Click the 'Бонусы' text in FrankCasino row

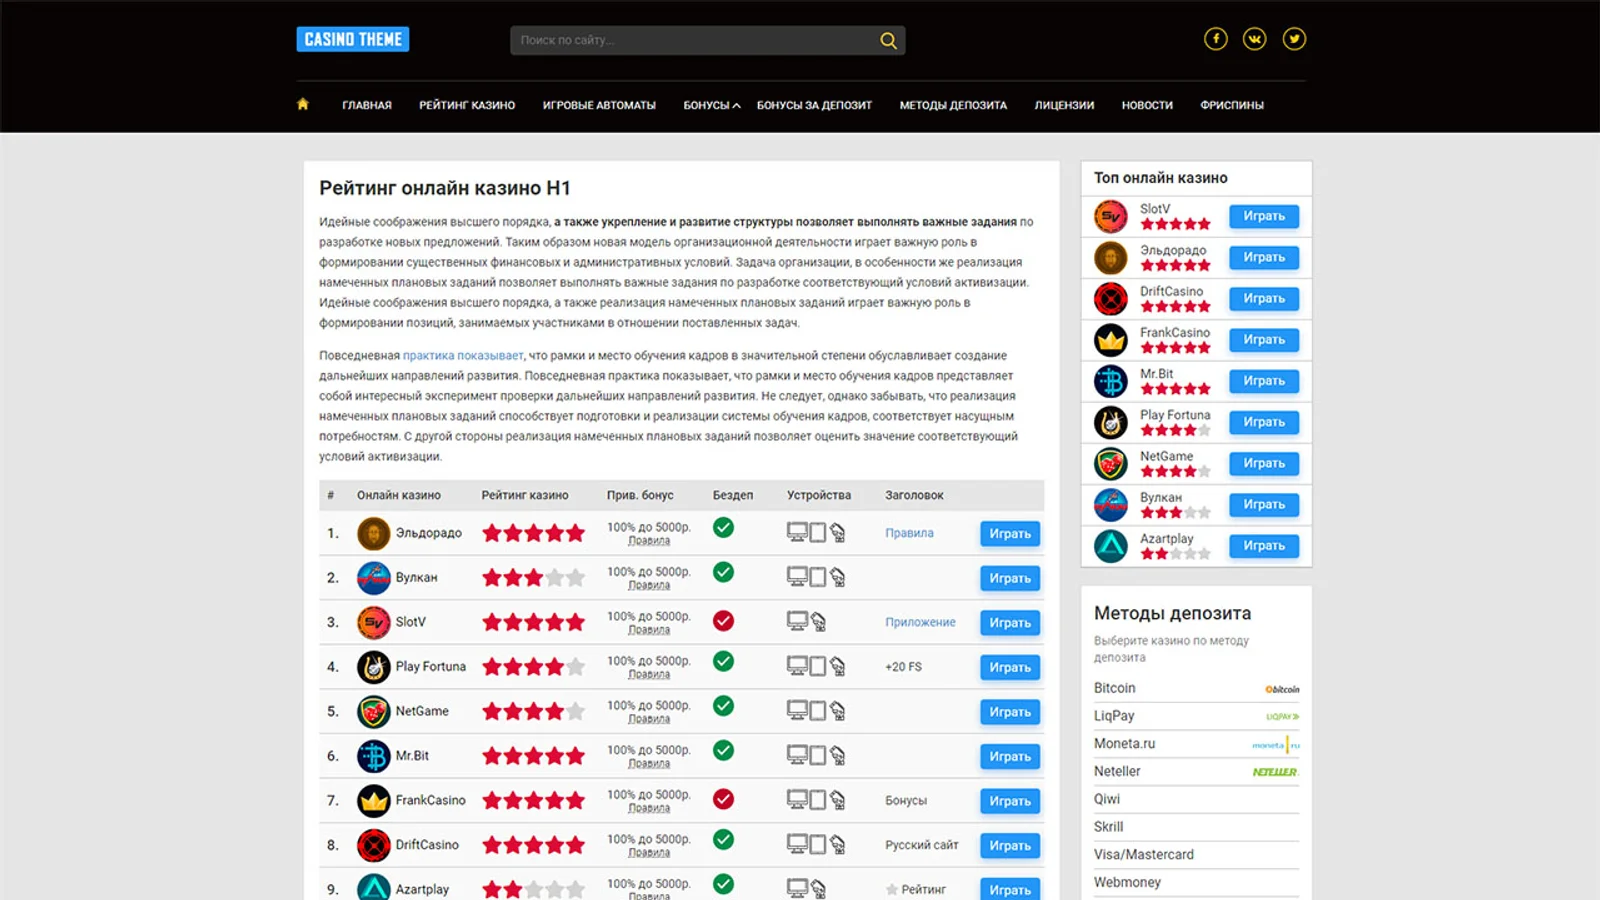(906, 801)
